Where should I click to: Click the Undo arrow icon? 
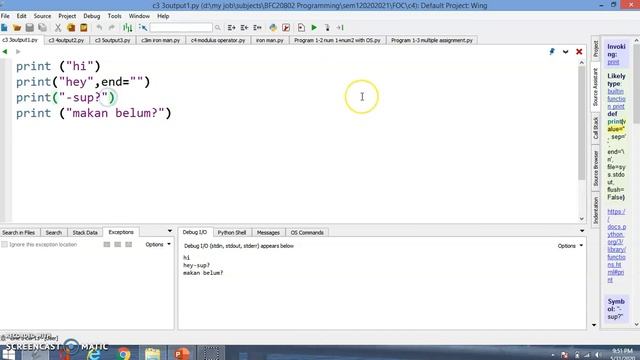[99, 27]
